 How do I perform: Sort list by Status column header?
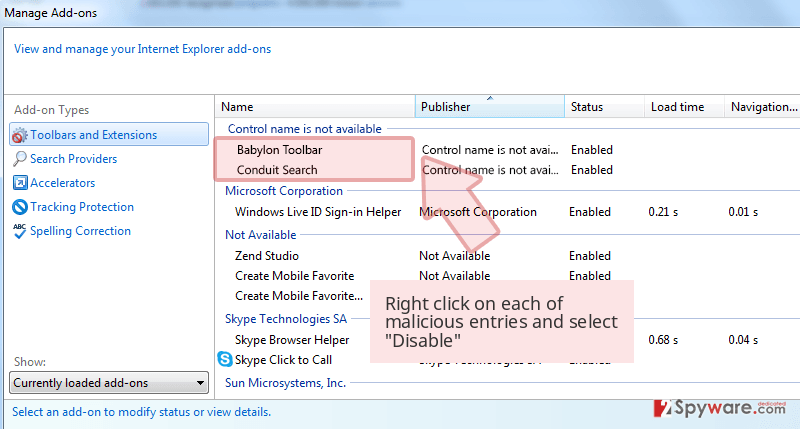coord(605,107)
